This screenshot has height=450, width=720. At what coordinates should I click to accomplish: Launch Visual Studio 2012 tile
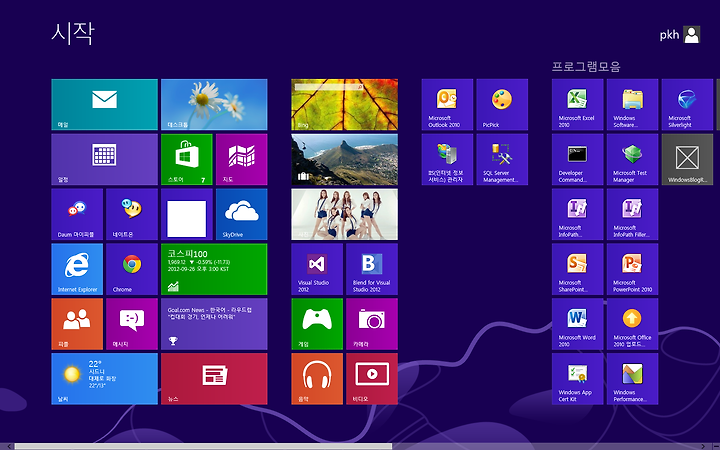[317, 269]
